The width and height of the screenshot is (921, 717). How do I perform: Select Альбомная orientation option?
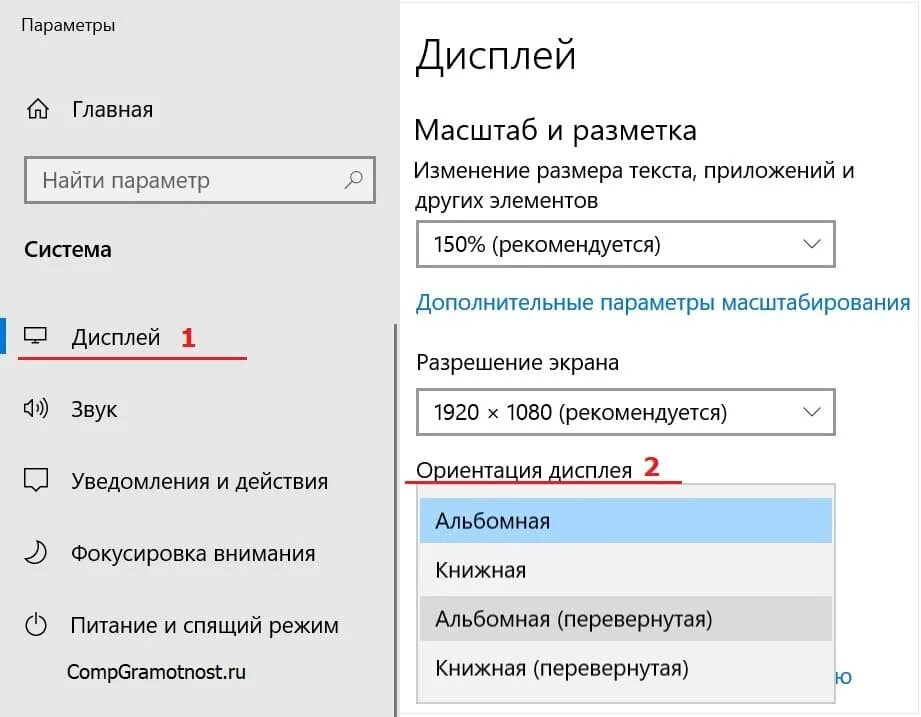point(626,521)
